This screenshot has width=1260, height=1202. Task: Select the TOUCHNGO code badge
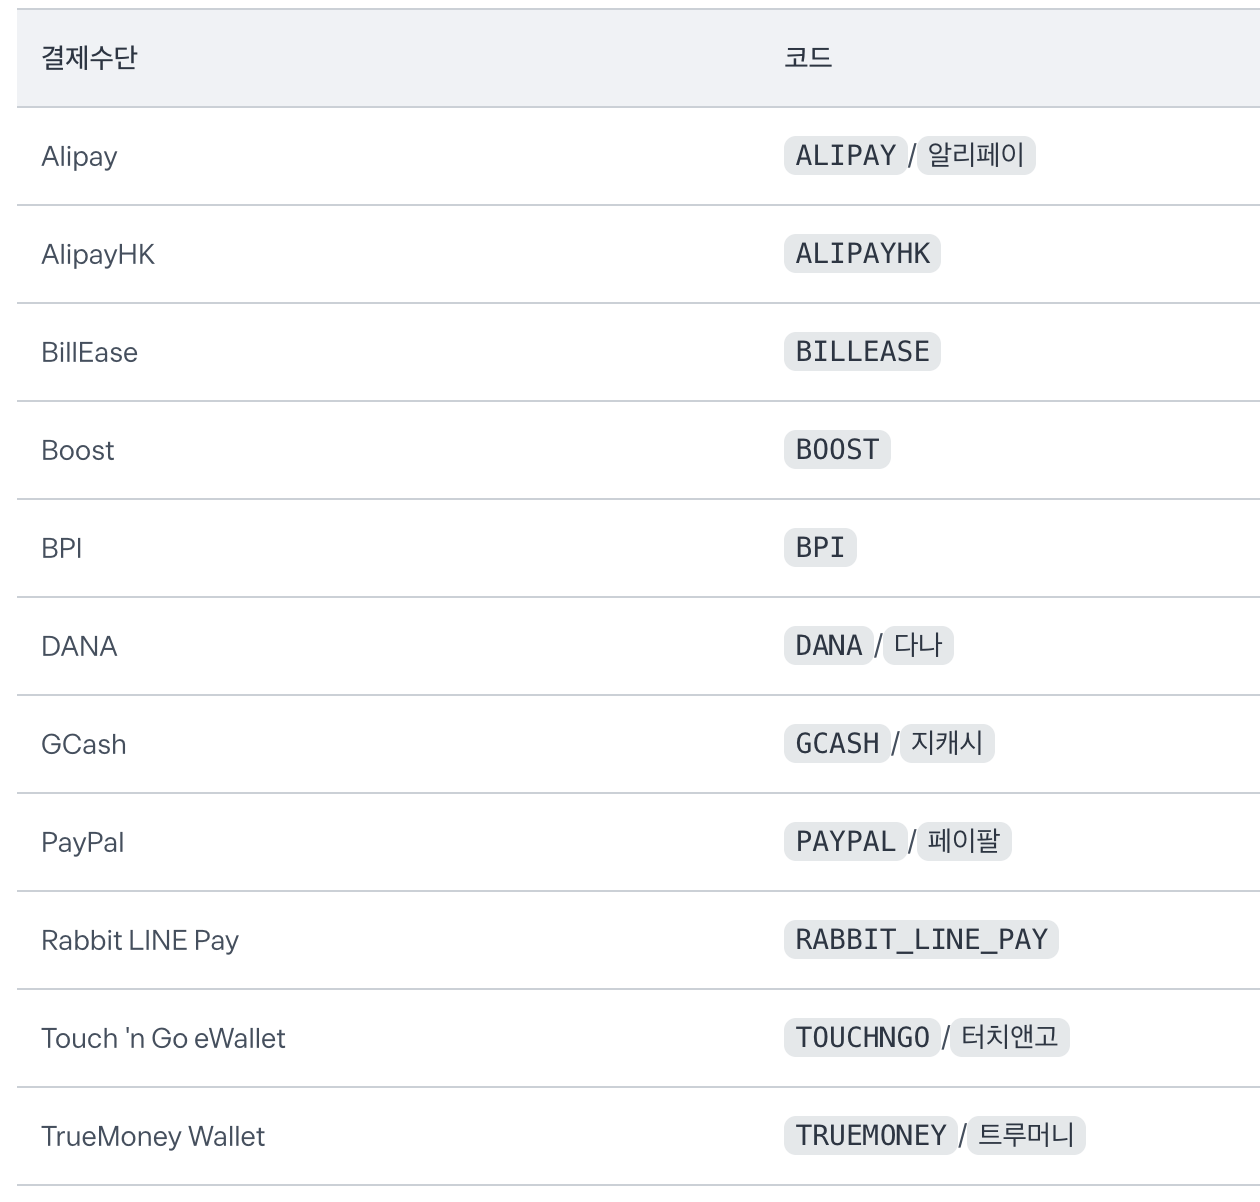862,1038
